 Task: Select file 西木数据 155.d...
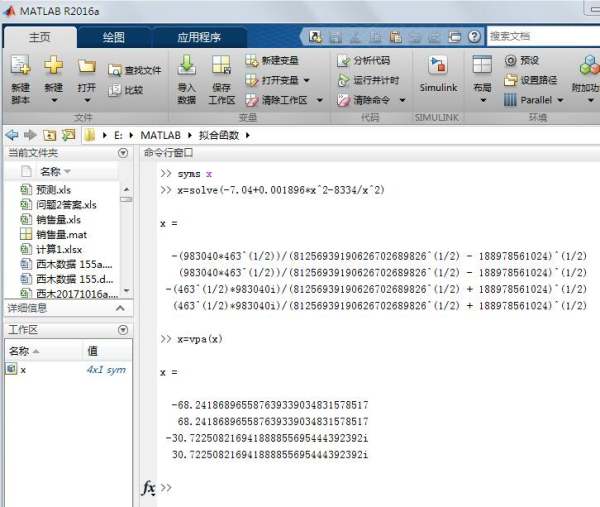(x=67, y=279)
